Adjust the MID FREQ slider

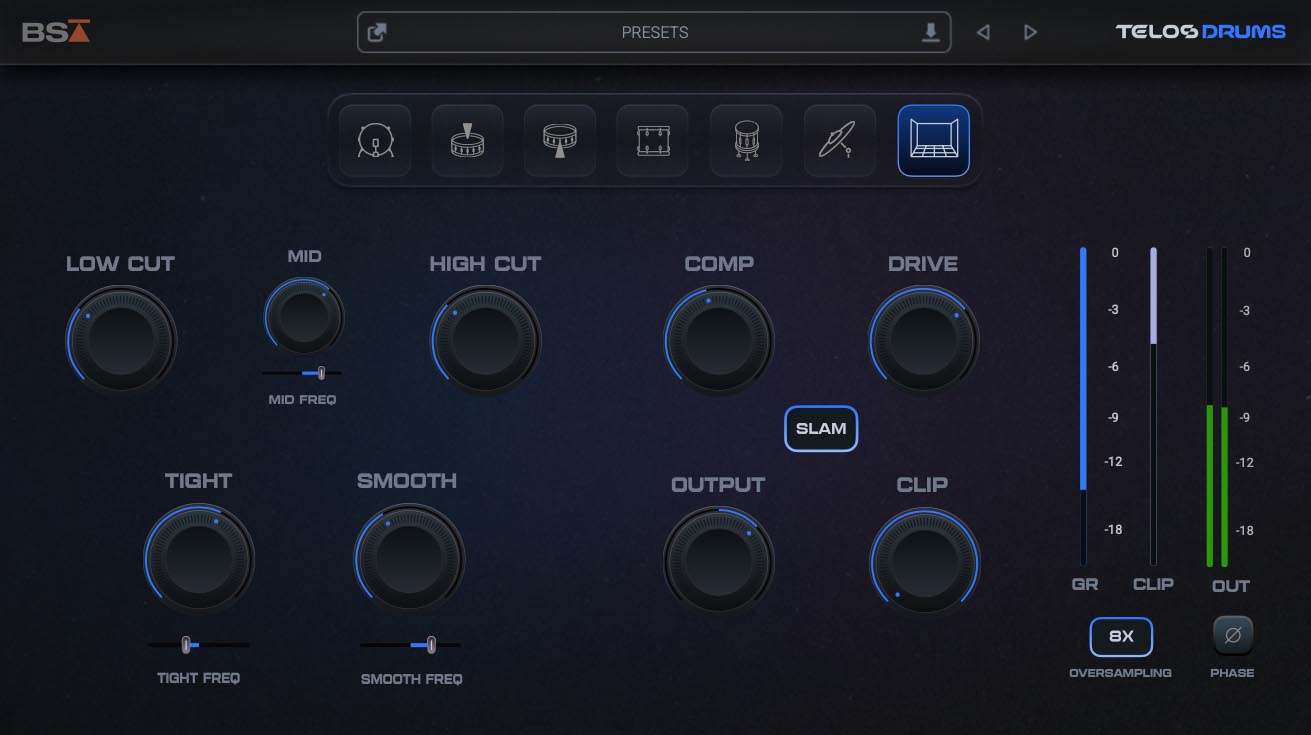pos(321,372)
